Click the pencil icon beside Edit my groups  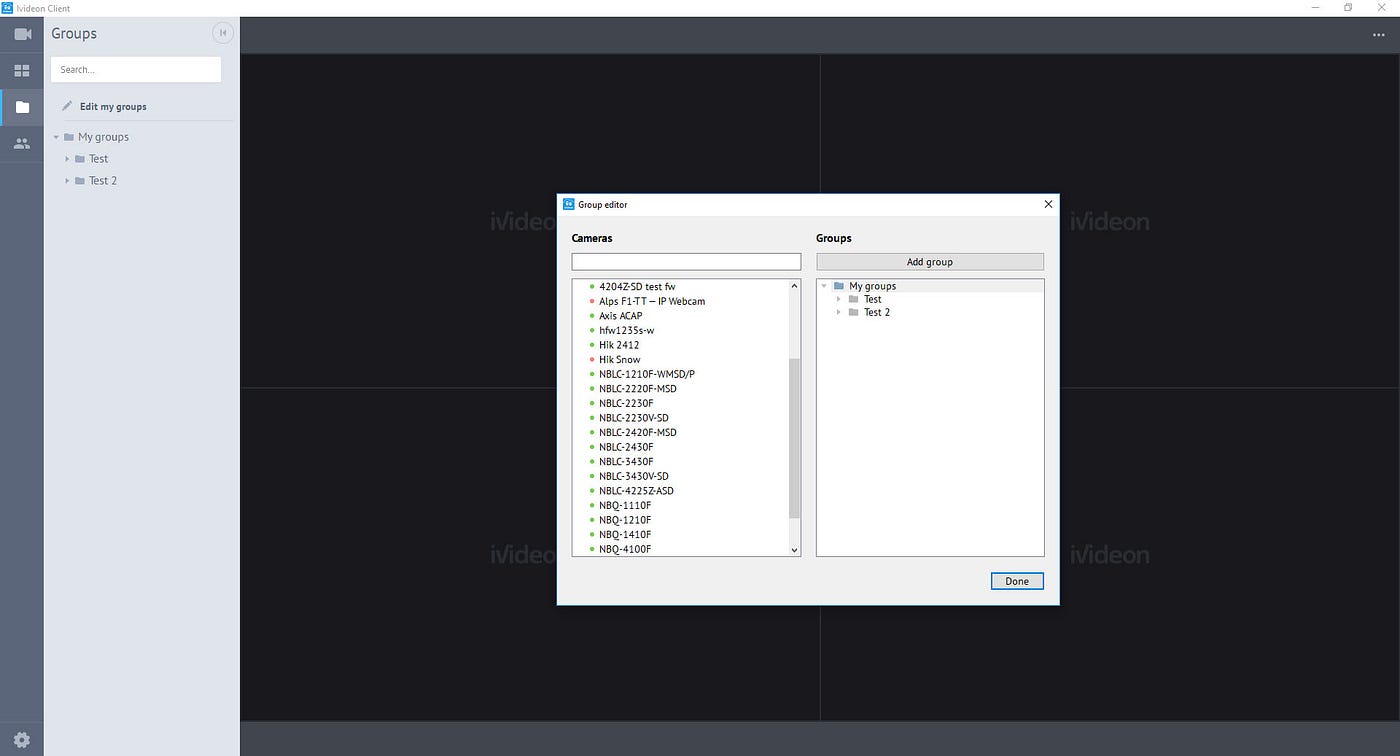67,106
